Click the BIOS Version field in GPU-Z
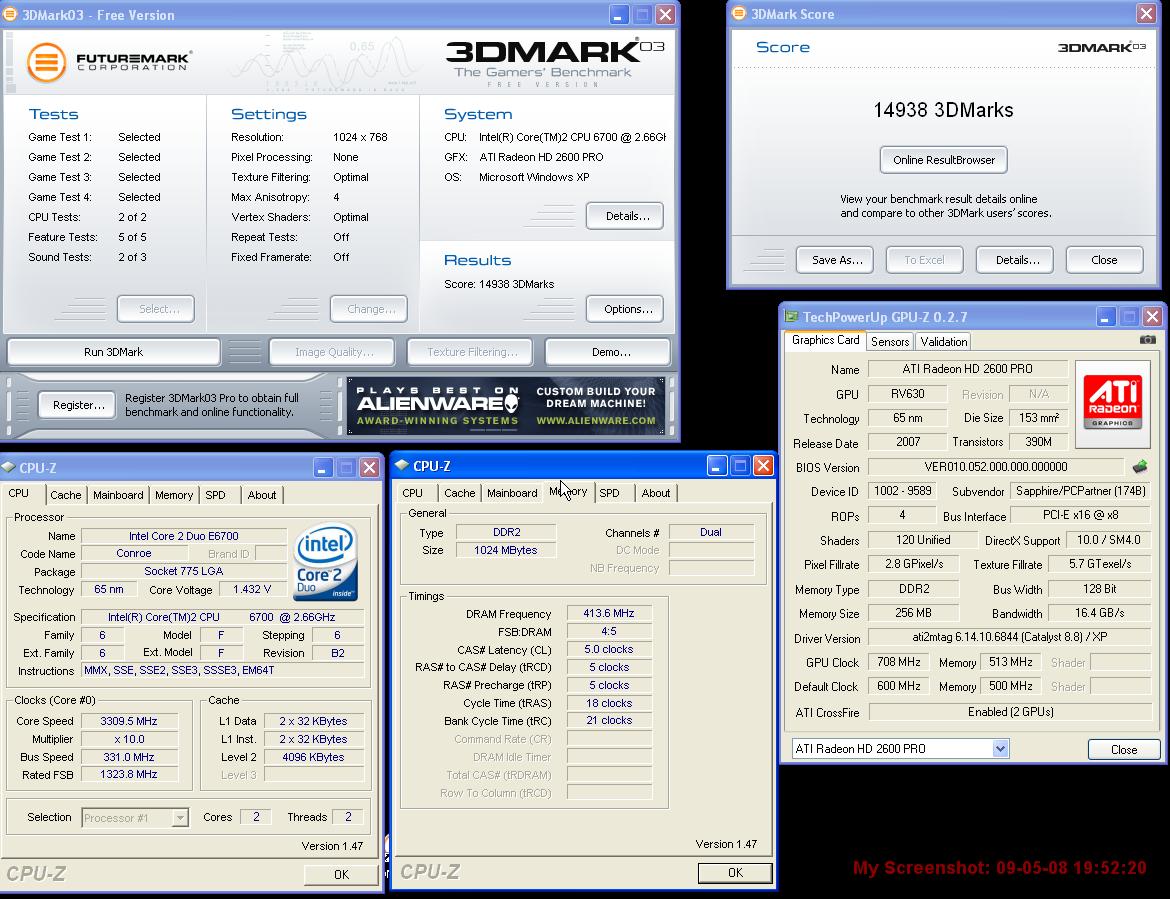Screen dimensions: 1170x899 point(996,467)
